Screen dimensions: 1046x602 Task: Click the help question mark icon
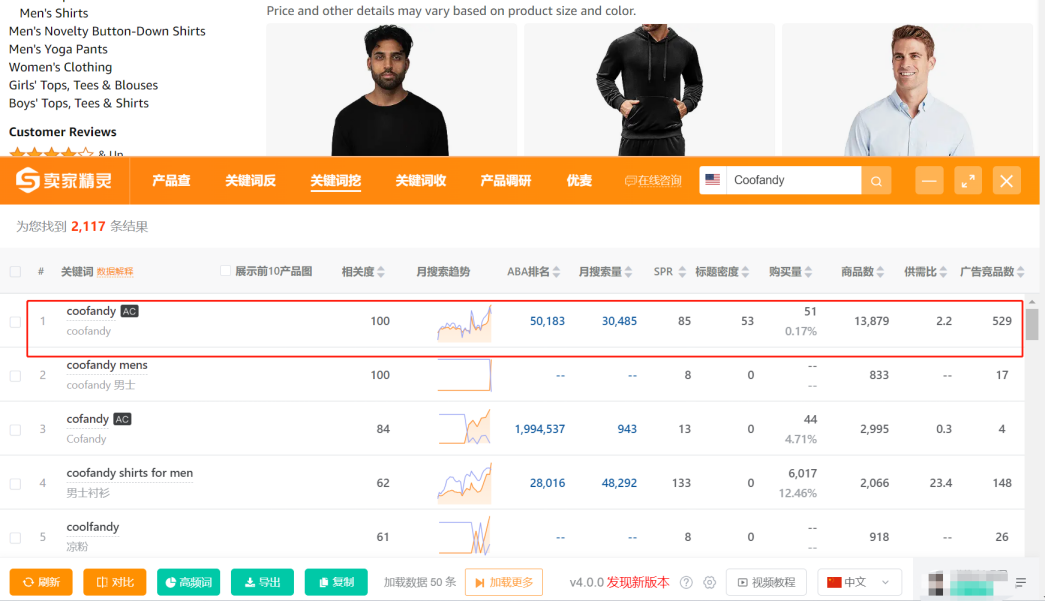[686, 582]
